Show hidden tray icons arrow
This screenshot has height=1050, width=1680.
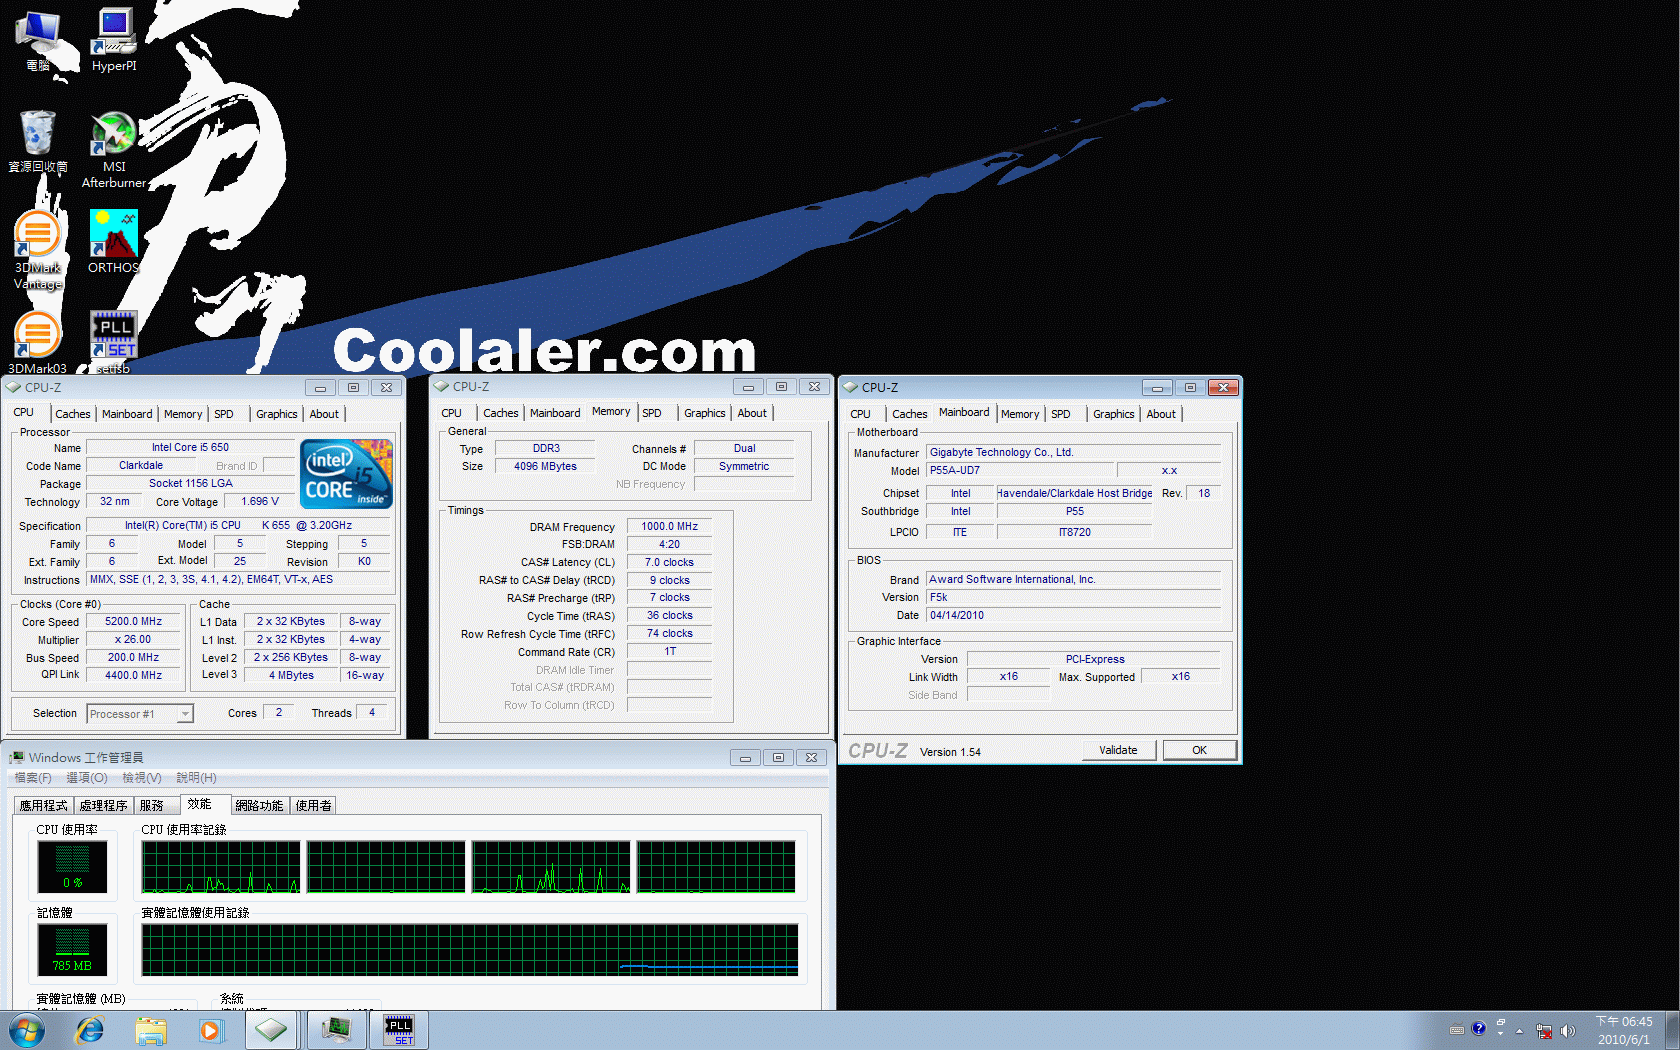coord(1519,1030)
